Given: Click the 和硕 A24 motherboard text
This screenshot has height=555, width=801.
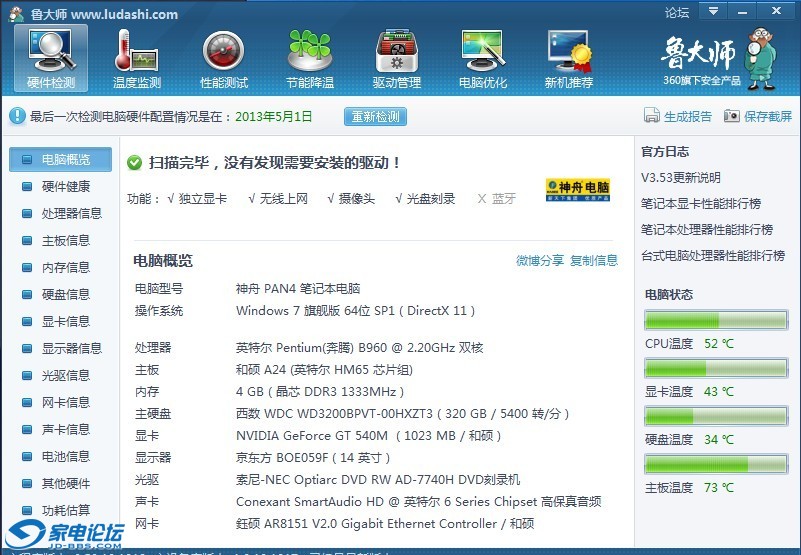Looking at the screenshot, I should tap(324, 370).
